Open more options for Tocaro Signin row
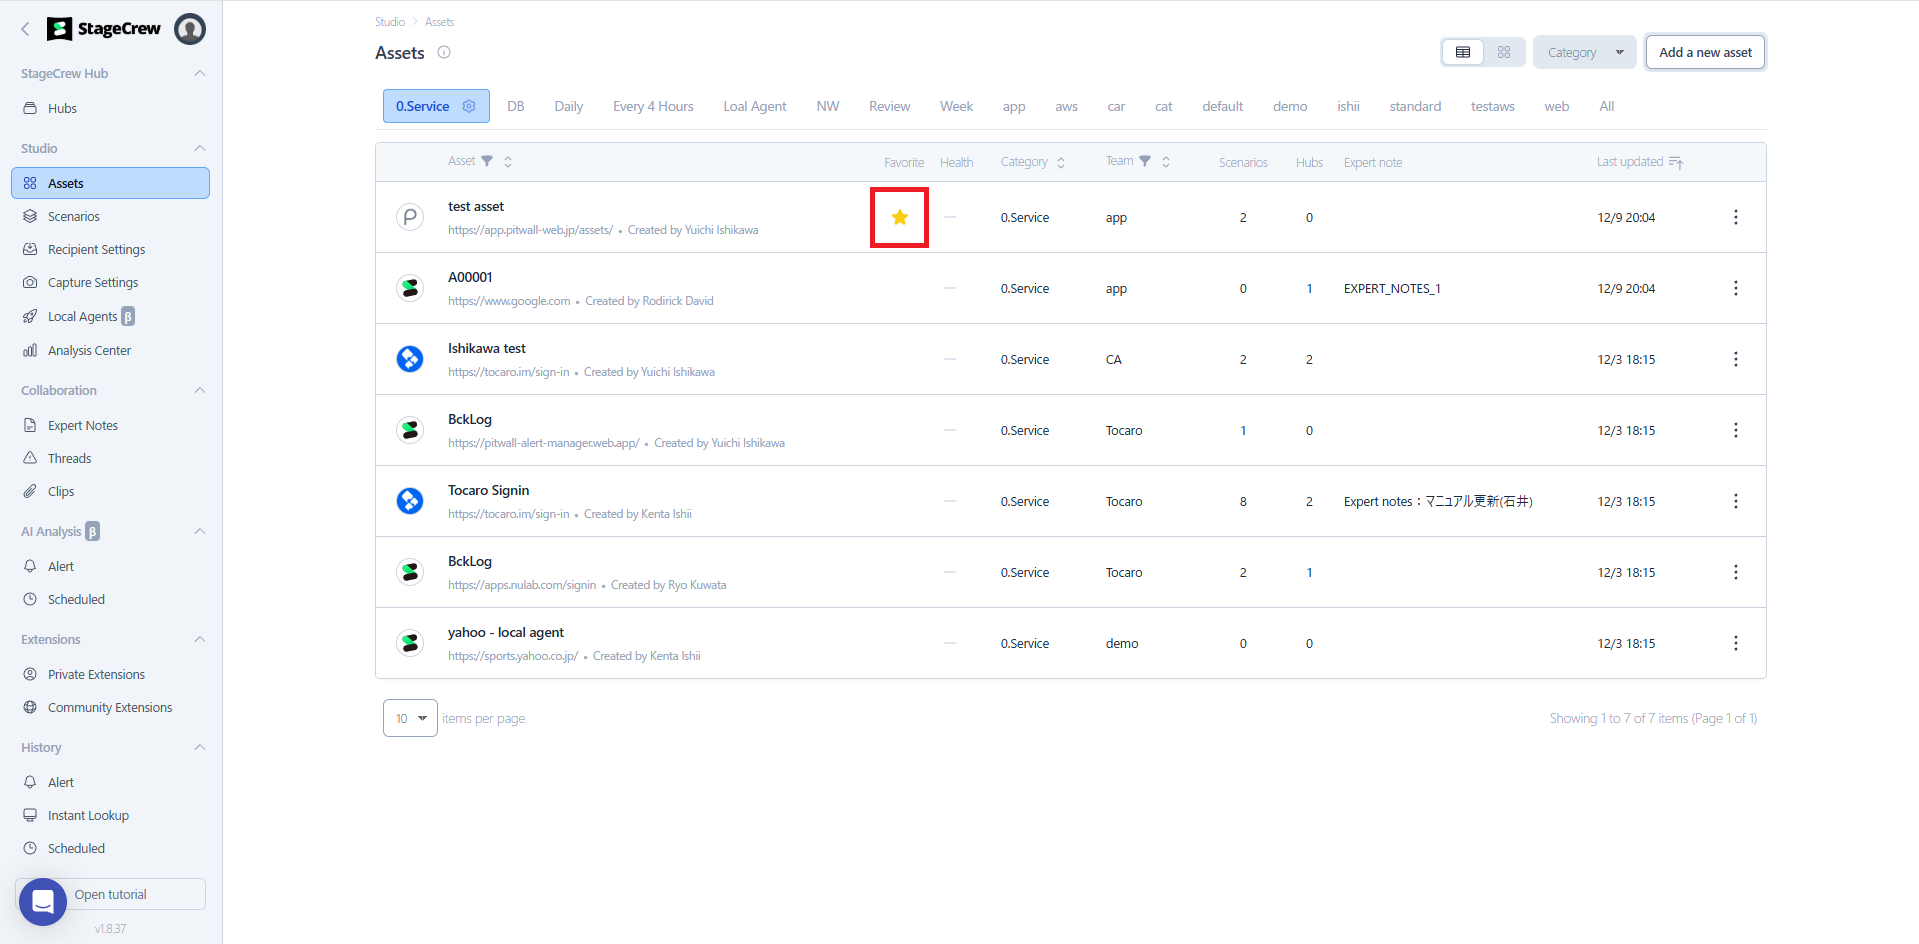The image size is (1919, 944). [x=1735, y=501]
